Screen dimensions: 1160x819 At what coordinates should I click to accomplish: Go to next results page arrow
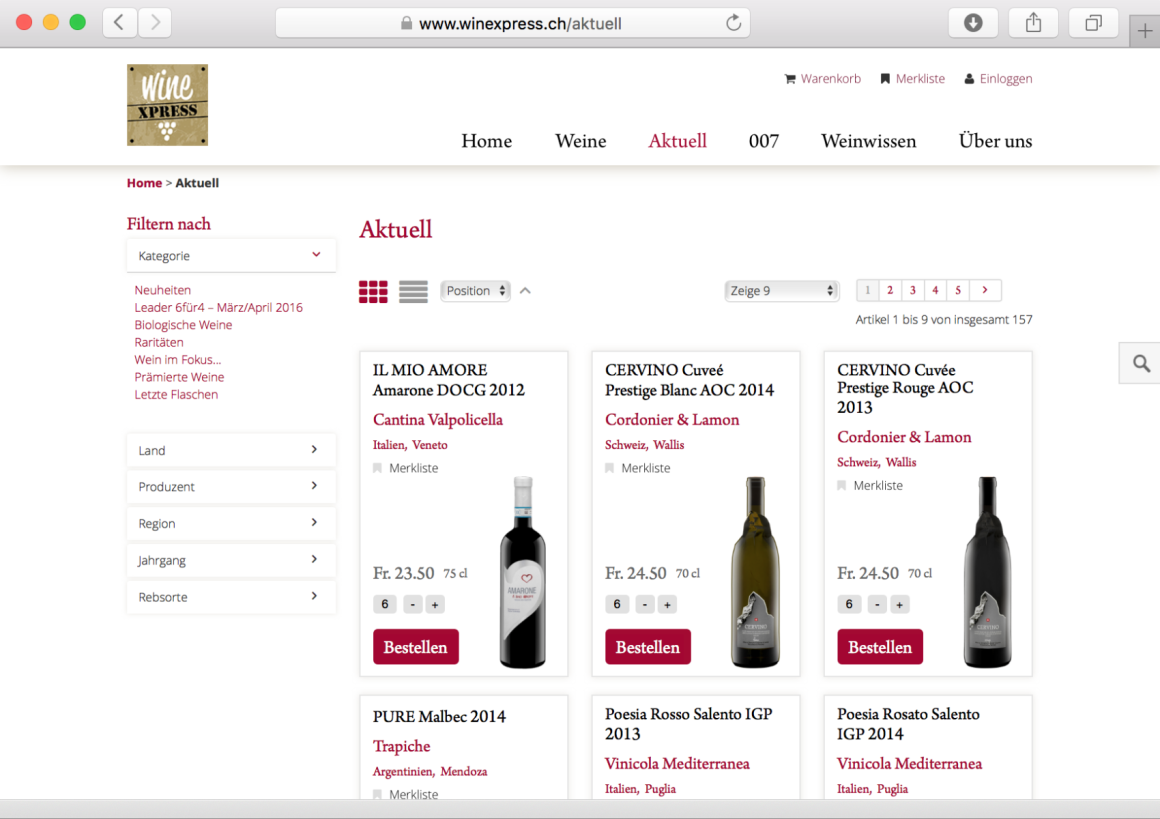click(x=985, y=290)
